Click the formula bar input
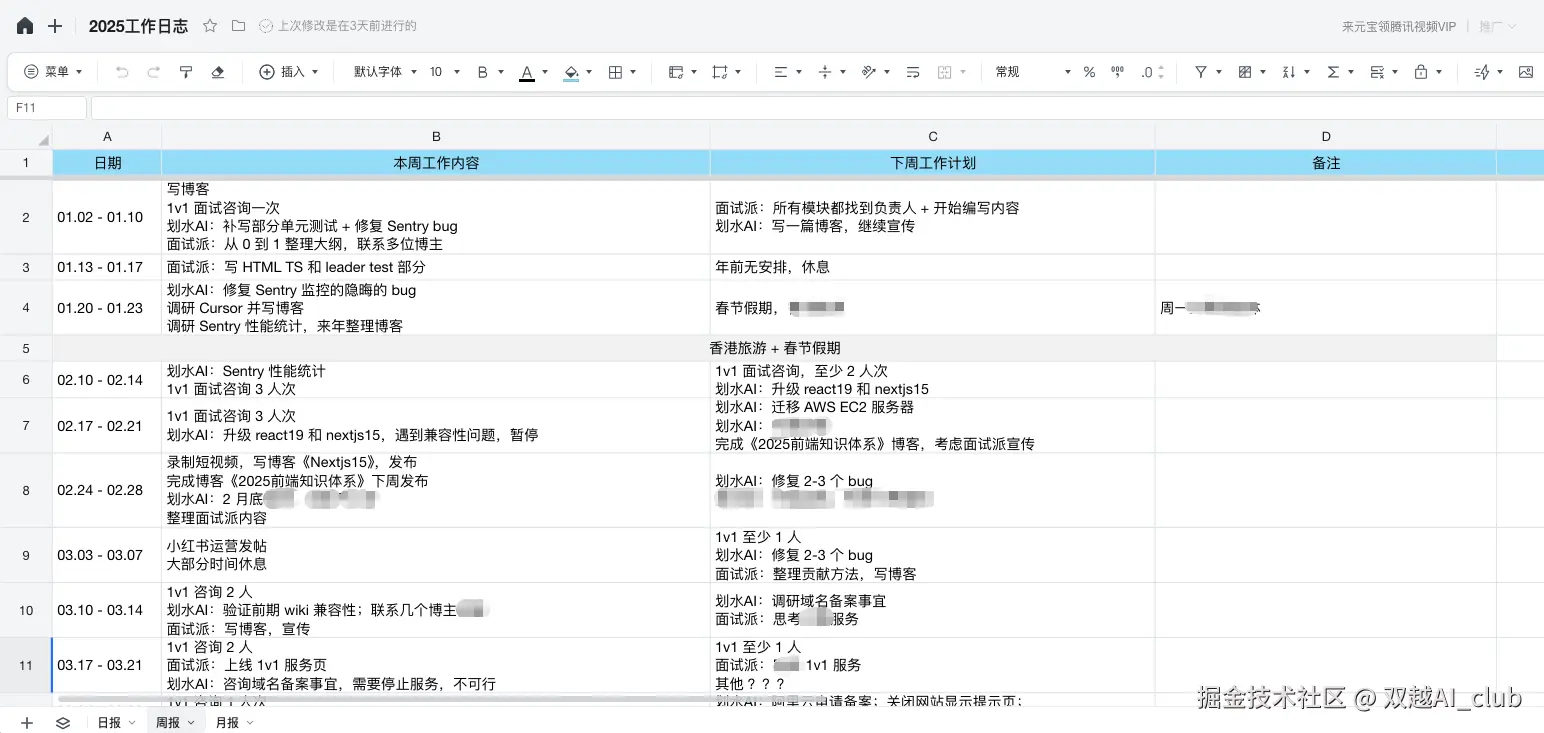This screenshot has width=1544, height=733. tap(817, 107)
